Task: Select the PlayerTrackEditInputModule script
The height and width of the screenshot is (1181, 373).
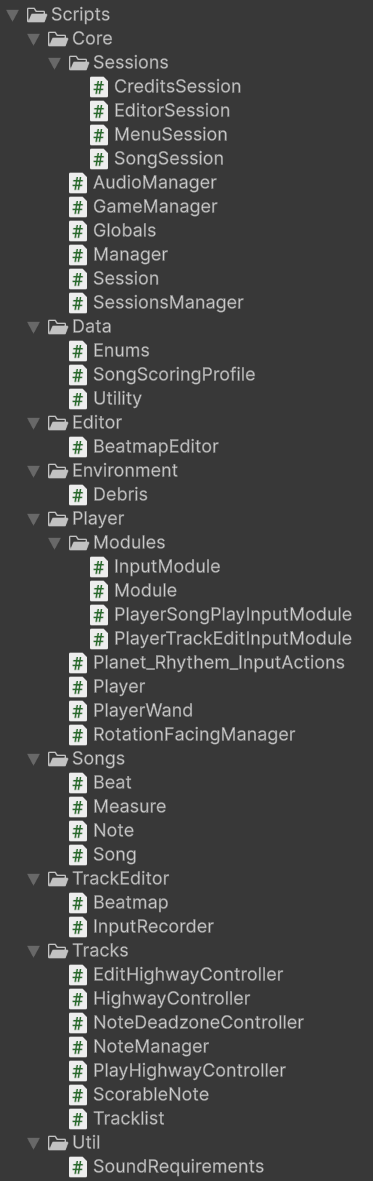Action: click(233, 638)
